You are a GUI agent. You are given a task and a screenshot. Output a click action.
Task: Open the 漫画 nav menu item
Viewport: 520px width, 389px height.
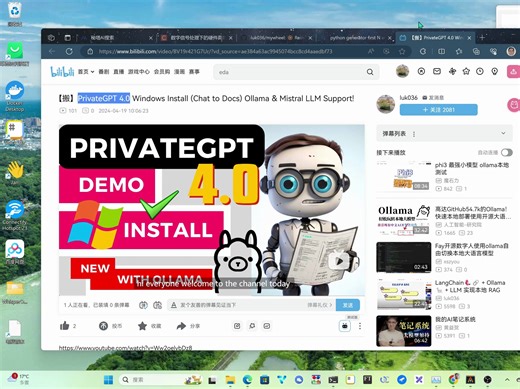[x=179, y=71]
